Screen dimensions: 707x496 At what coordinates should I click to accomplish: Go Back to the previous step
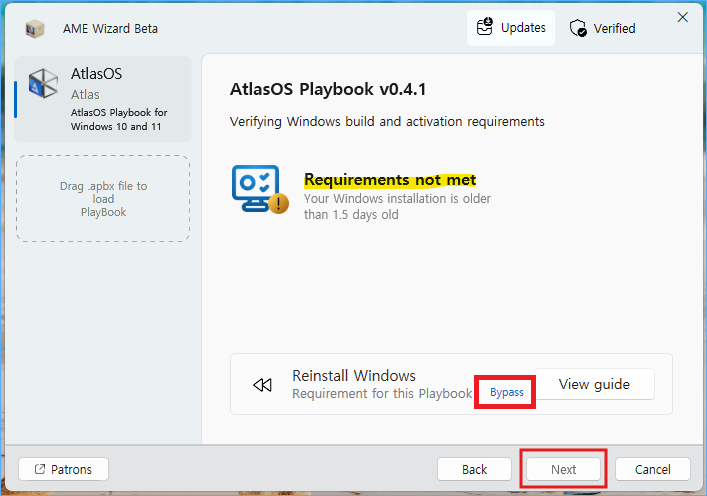(x=474, y=469)
